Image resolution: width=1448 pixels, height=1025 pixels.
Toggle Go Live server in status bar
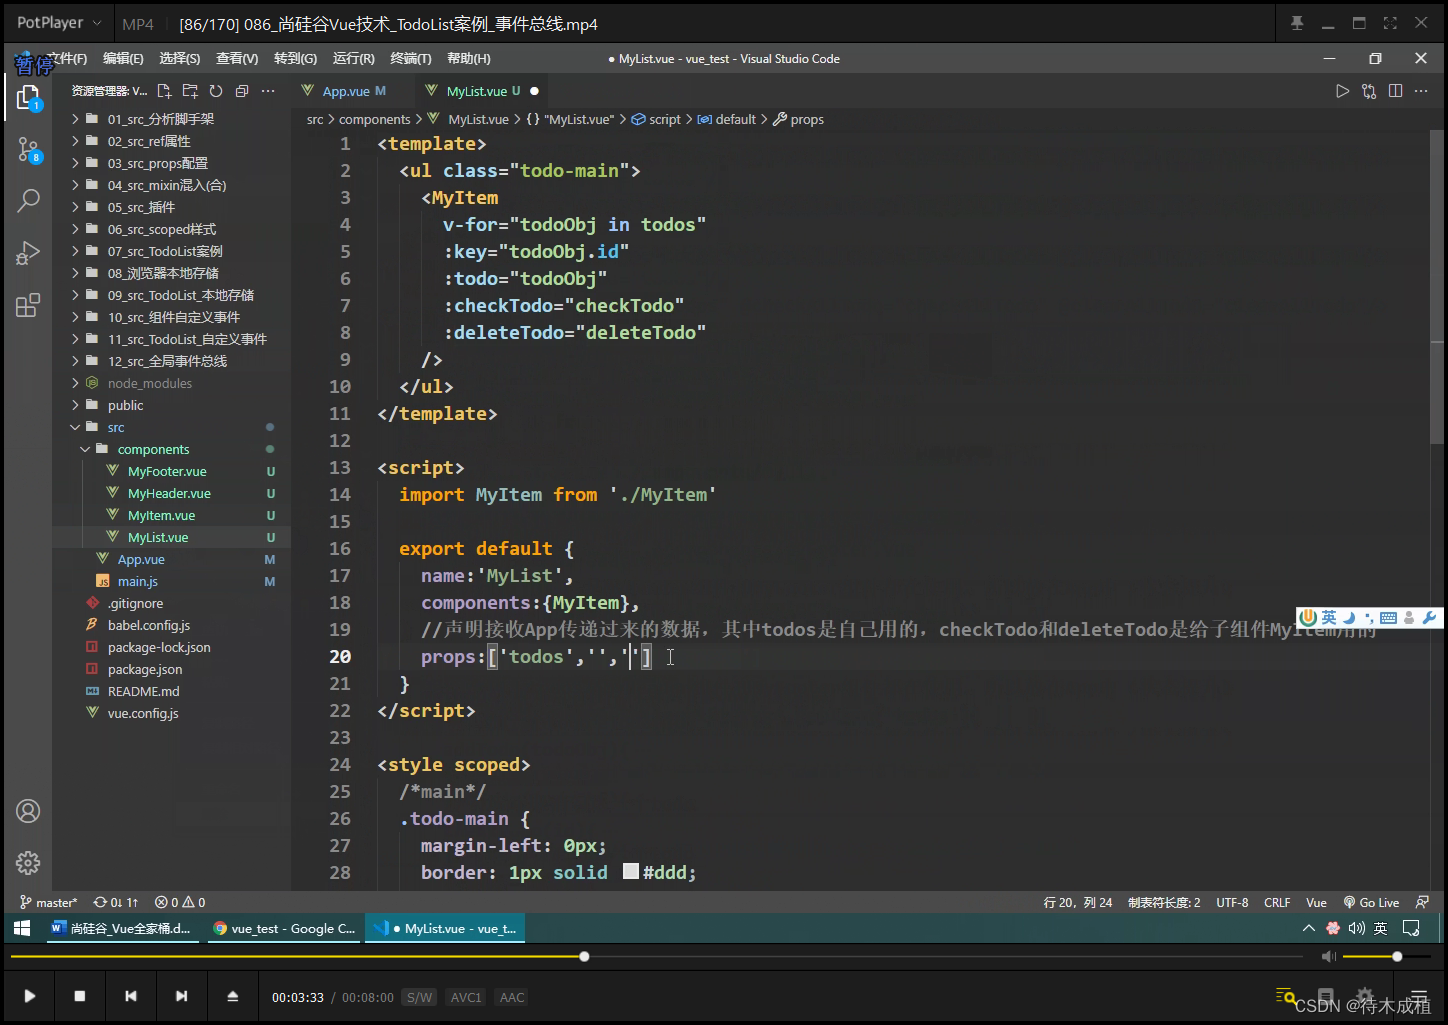pos(1371,902)
